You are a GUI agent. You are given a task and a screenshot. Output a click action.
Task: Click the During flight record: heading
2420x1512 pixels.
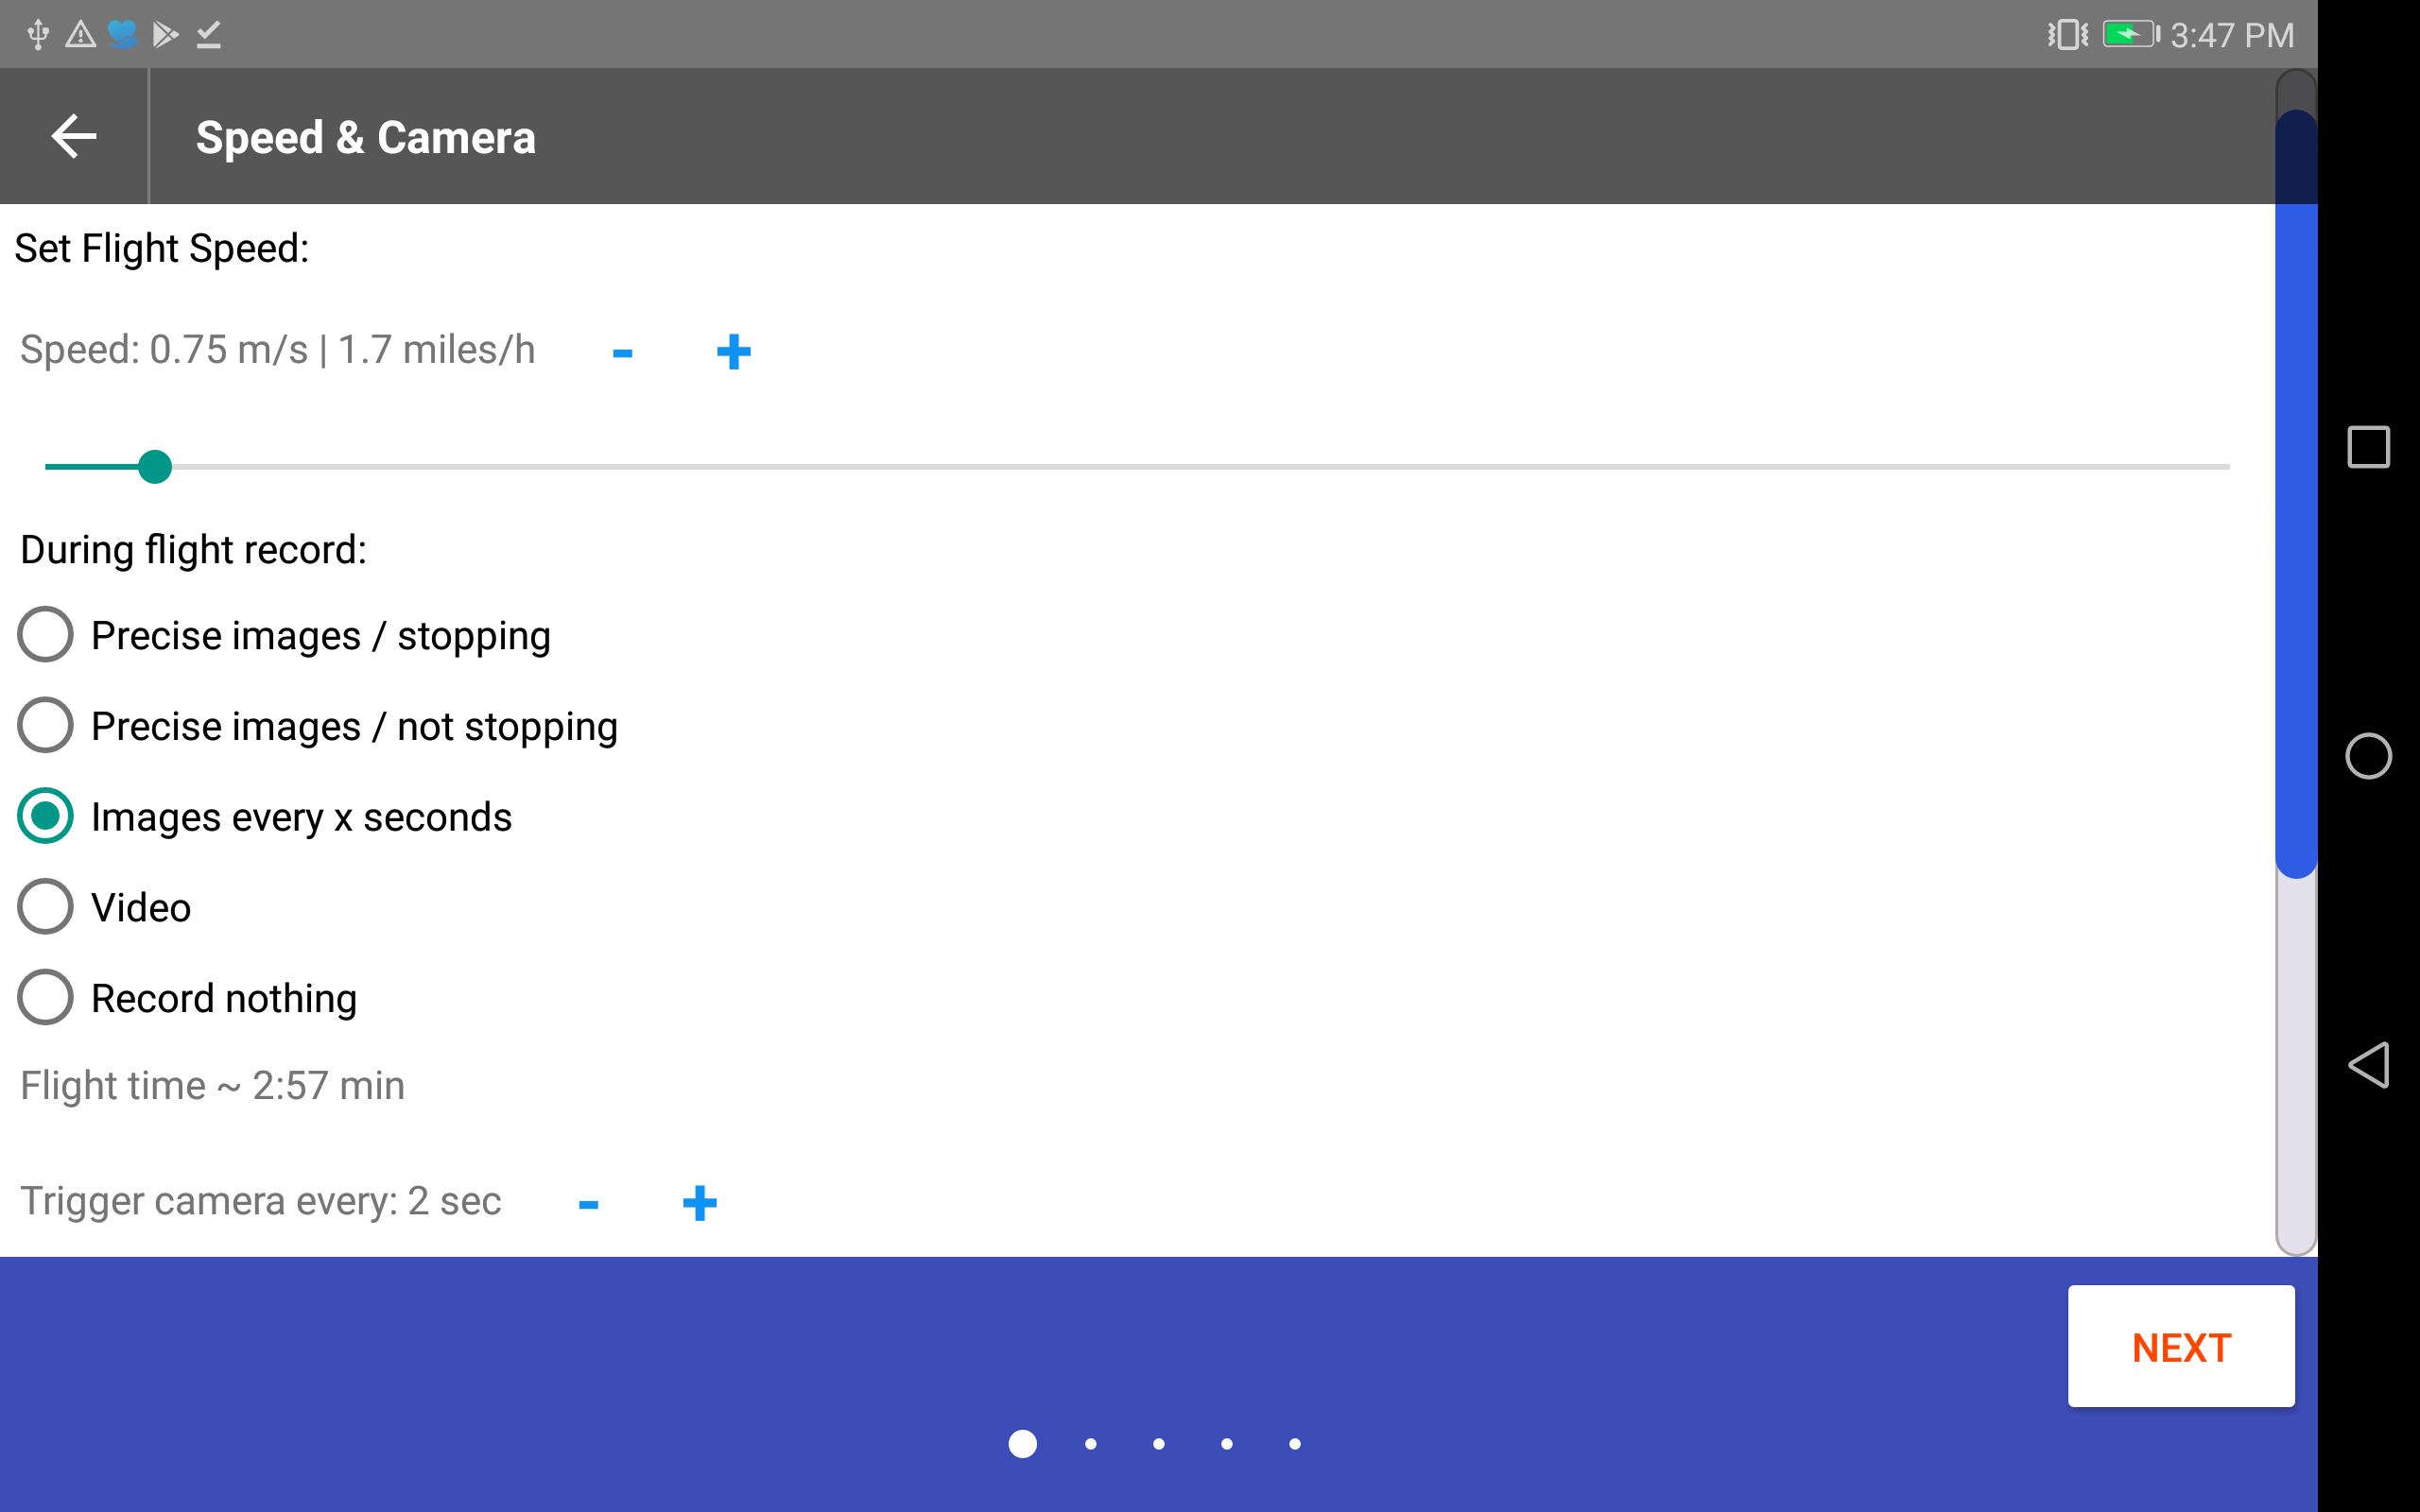click(x=194, y=550)
